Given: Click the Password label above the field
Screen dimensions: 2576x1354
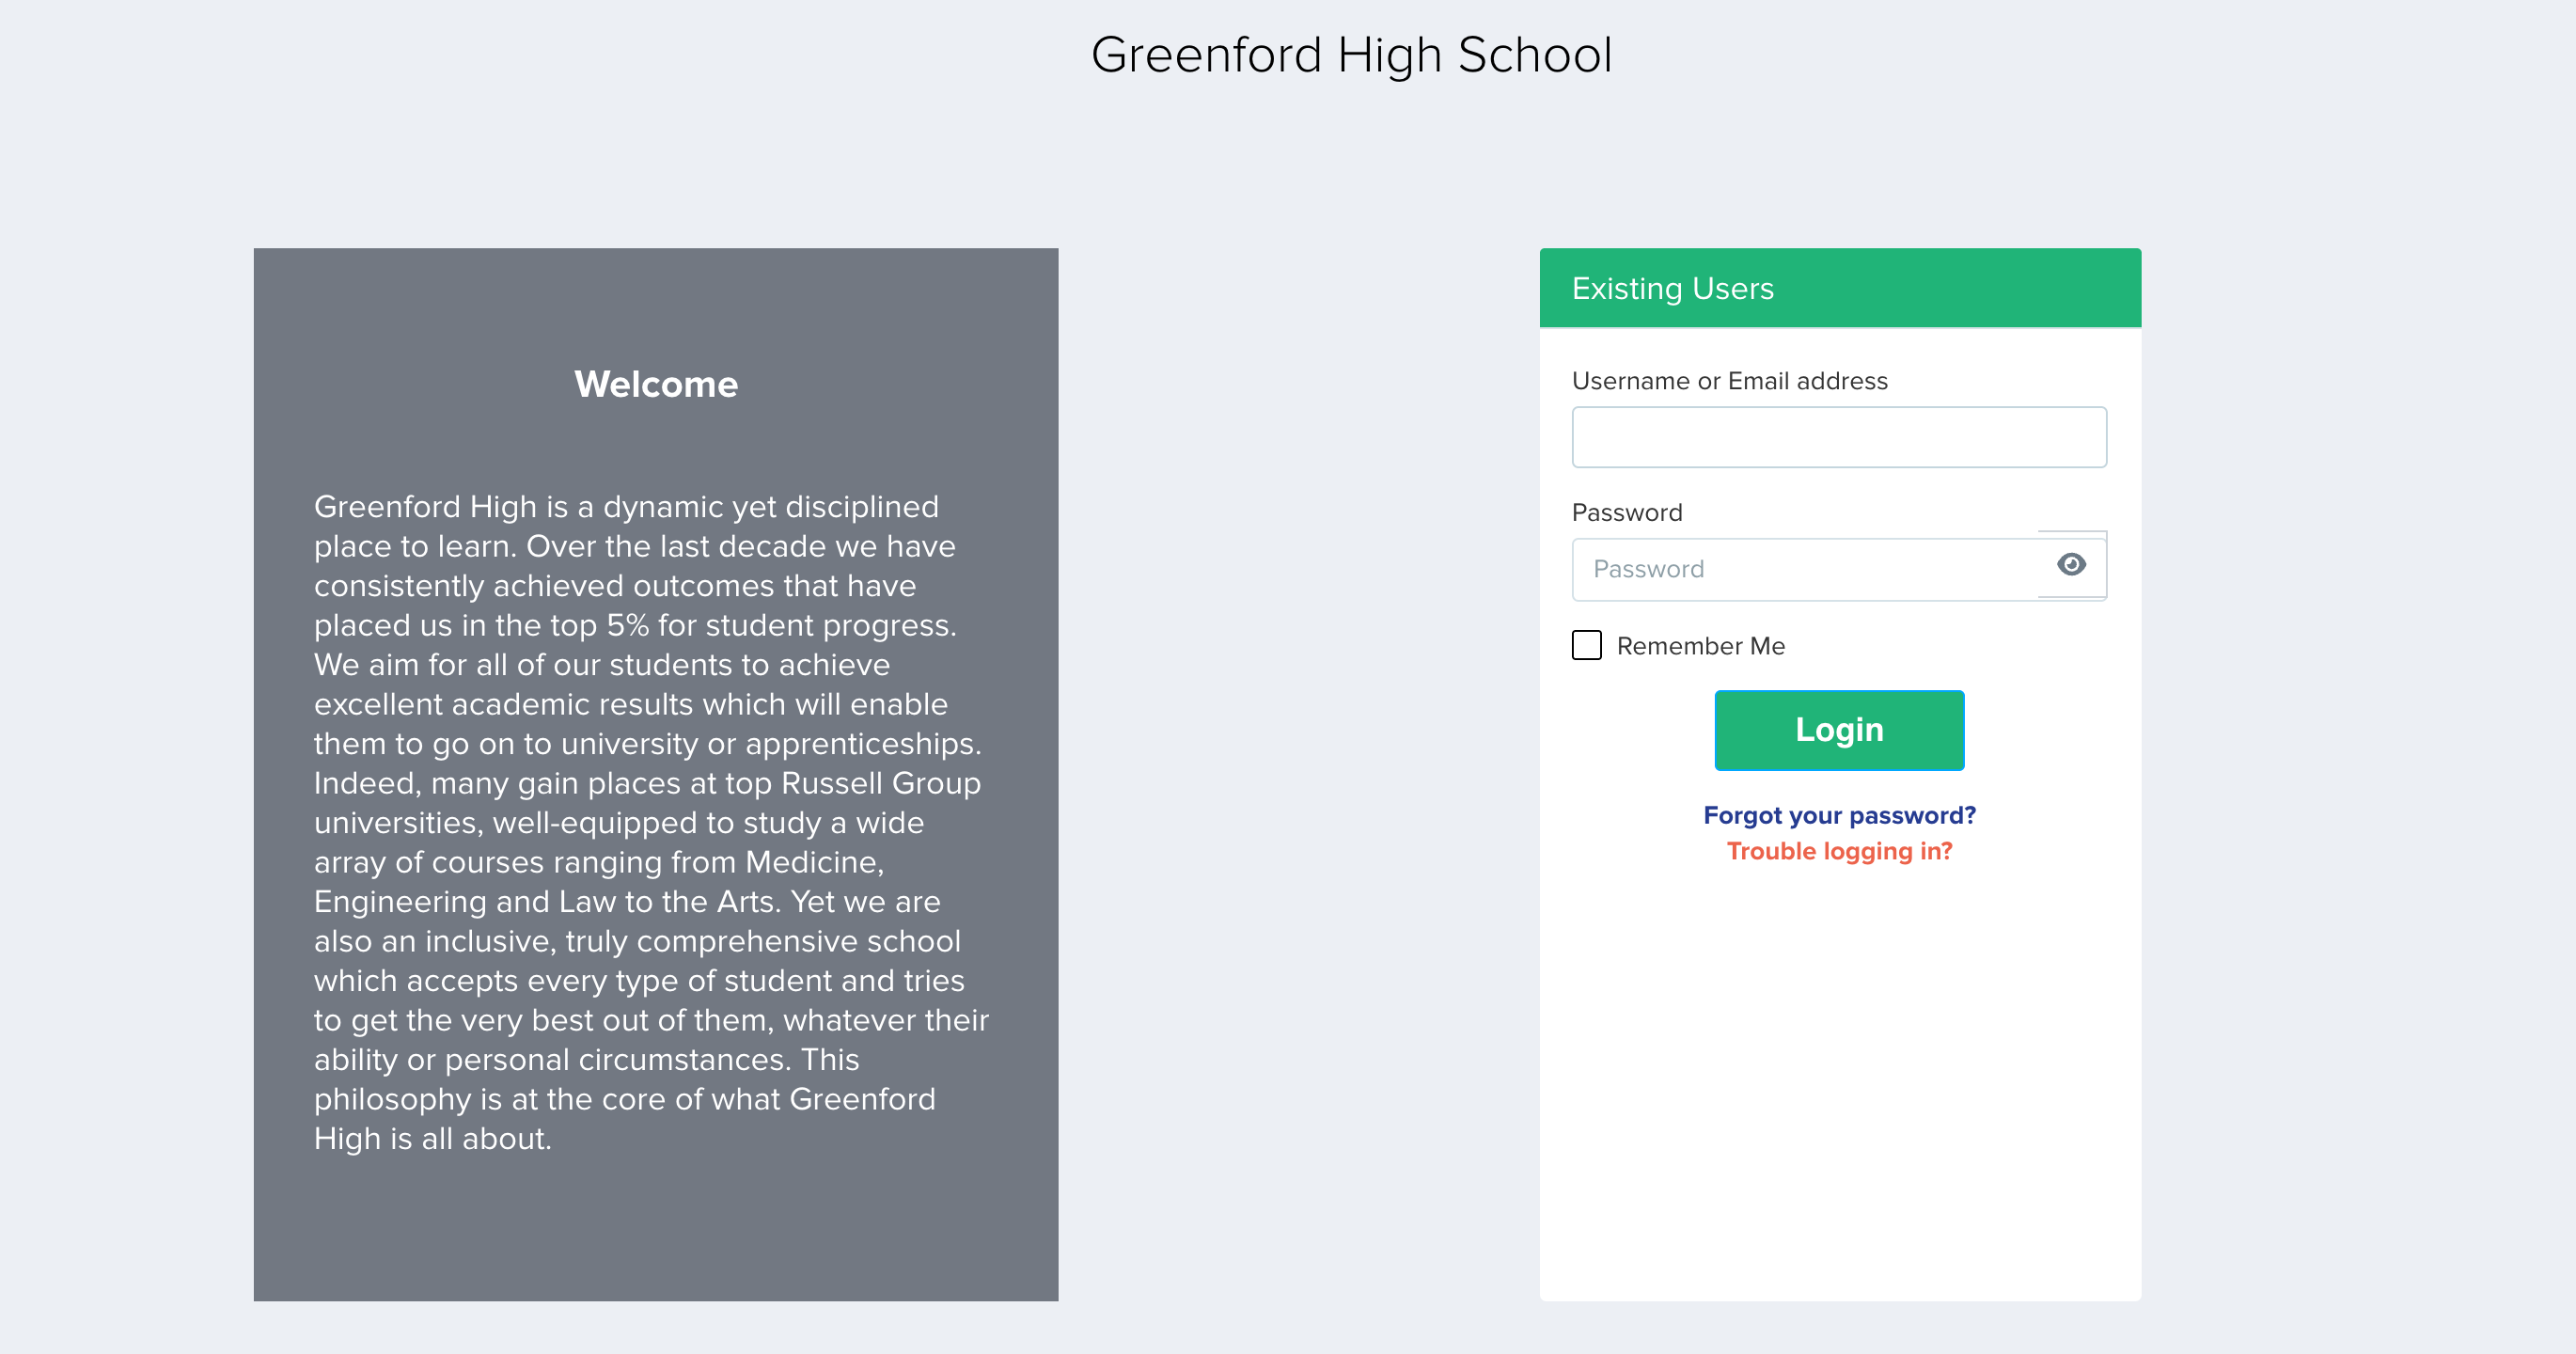Looking at the screenshot, I should pyautogui.click(x=1627, y=513).
